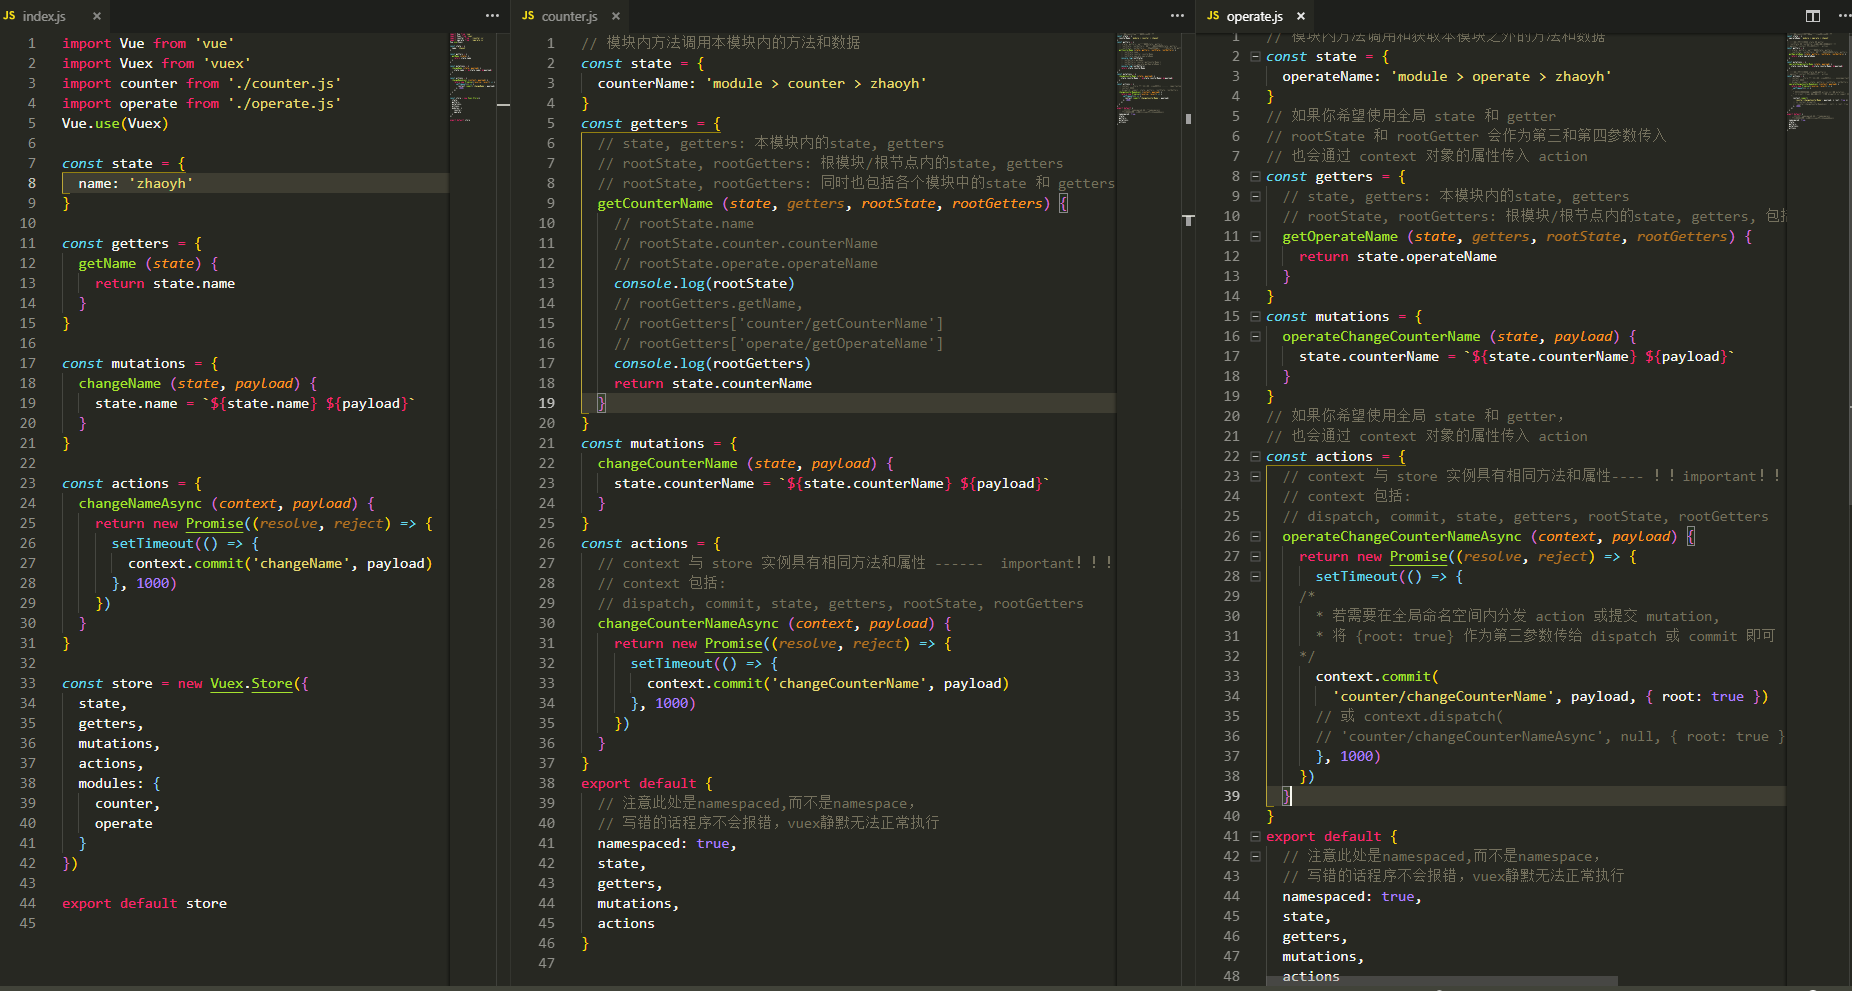Screen dimensions: 1852x991
Task: Click 'zhaoyh' name string in index.js
Action: (x=161, y=183)
